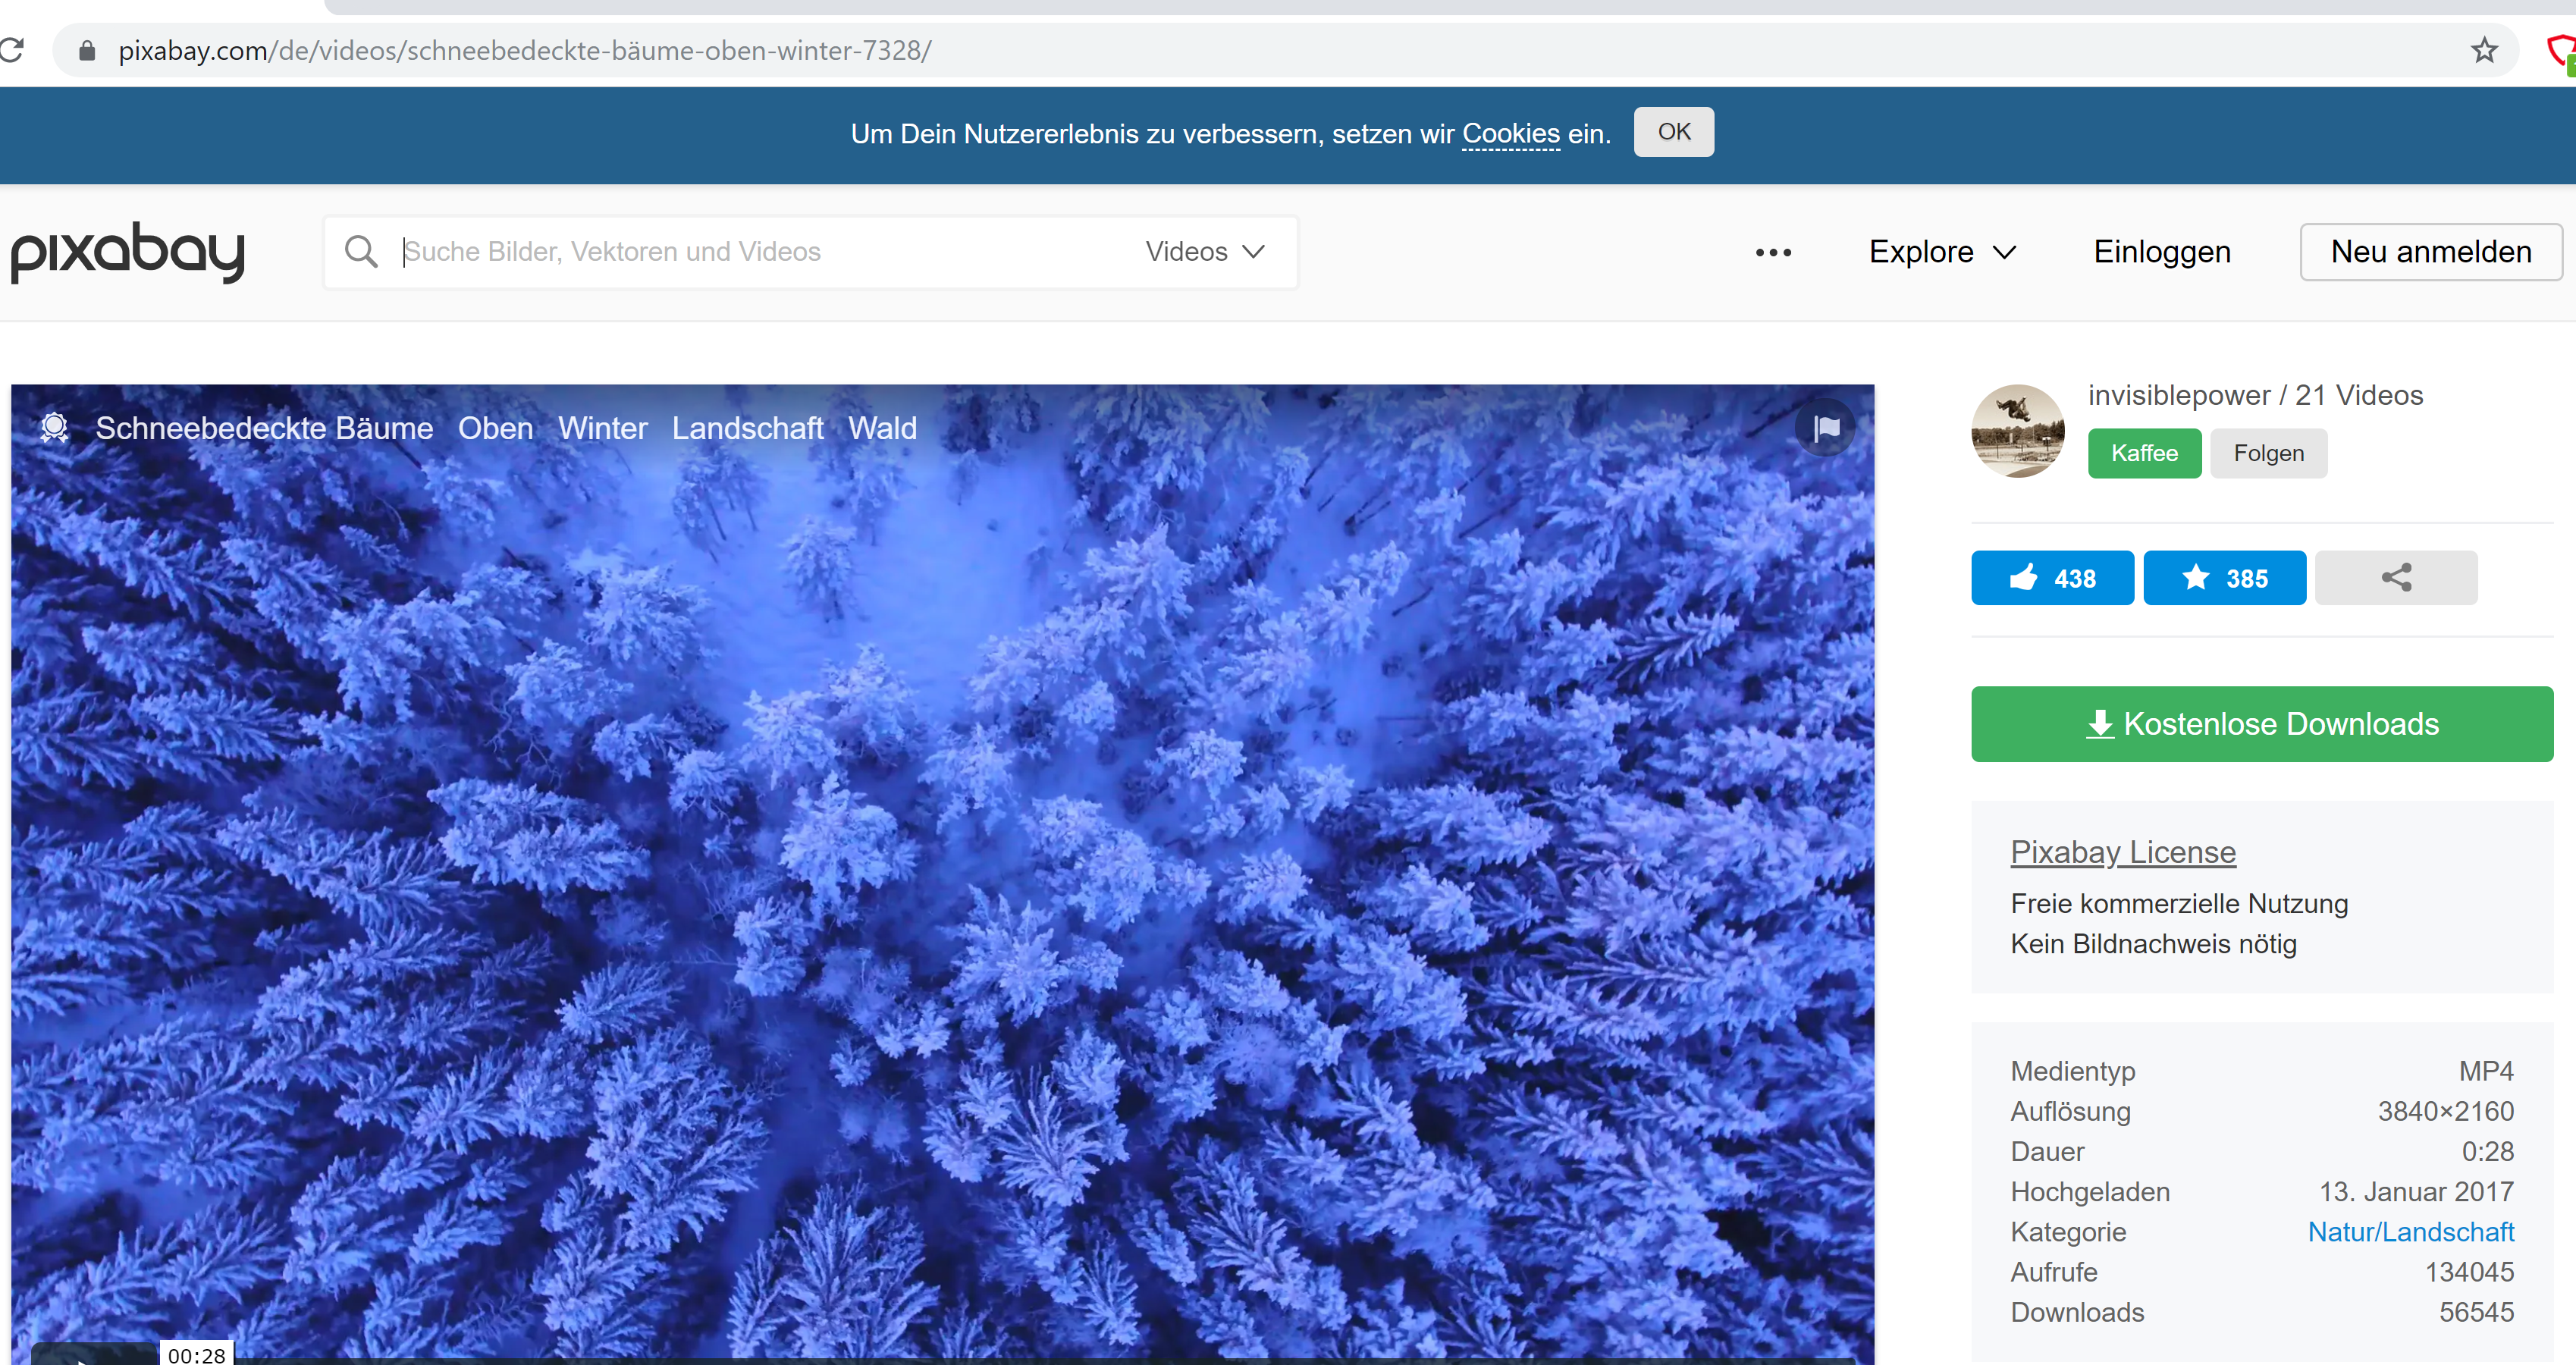
Task: Open the share icon button
Action: pos(2396,578)
